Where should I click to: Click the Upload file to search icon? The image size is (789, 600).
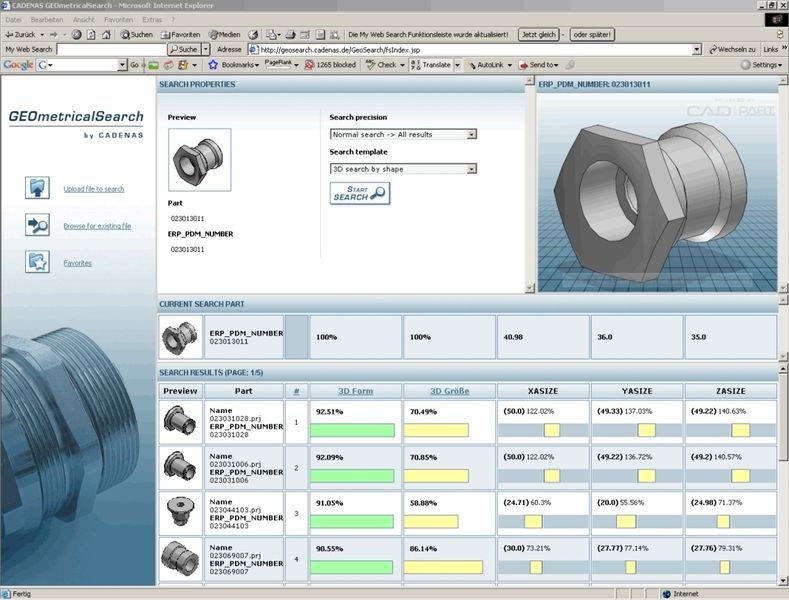37,188
